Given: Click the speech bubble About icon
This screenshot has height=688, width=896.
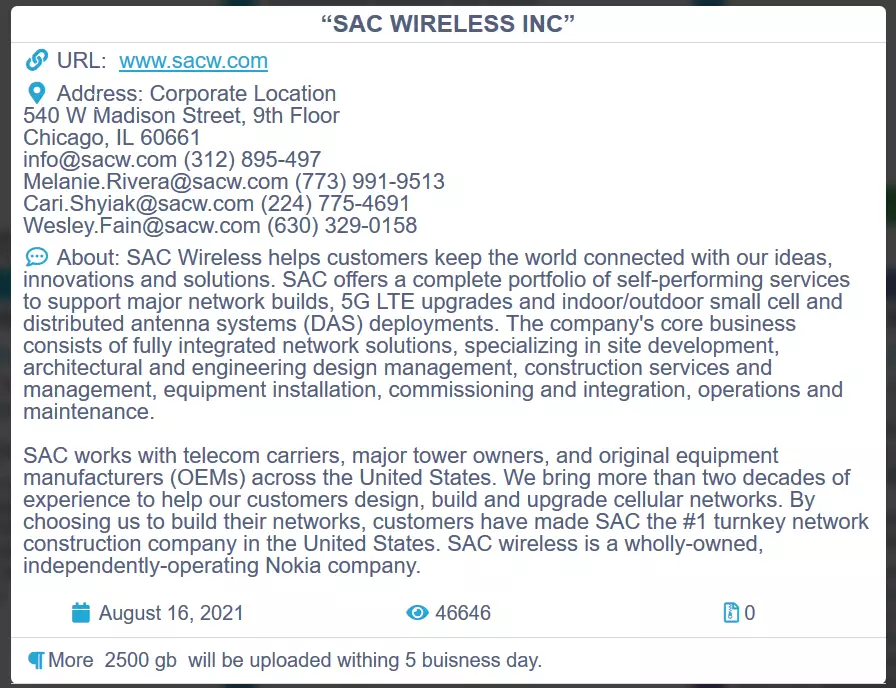Looking at the screenshot, I should point(37,258).
